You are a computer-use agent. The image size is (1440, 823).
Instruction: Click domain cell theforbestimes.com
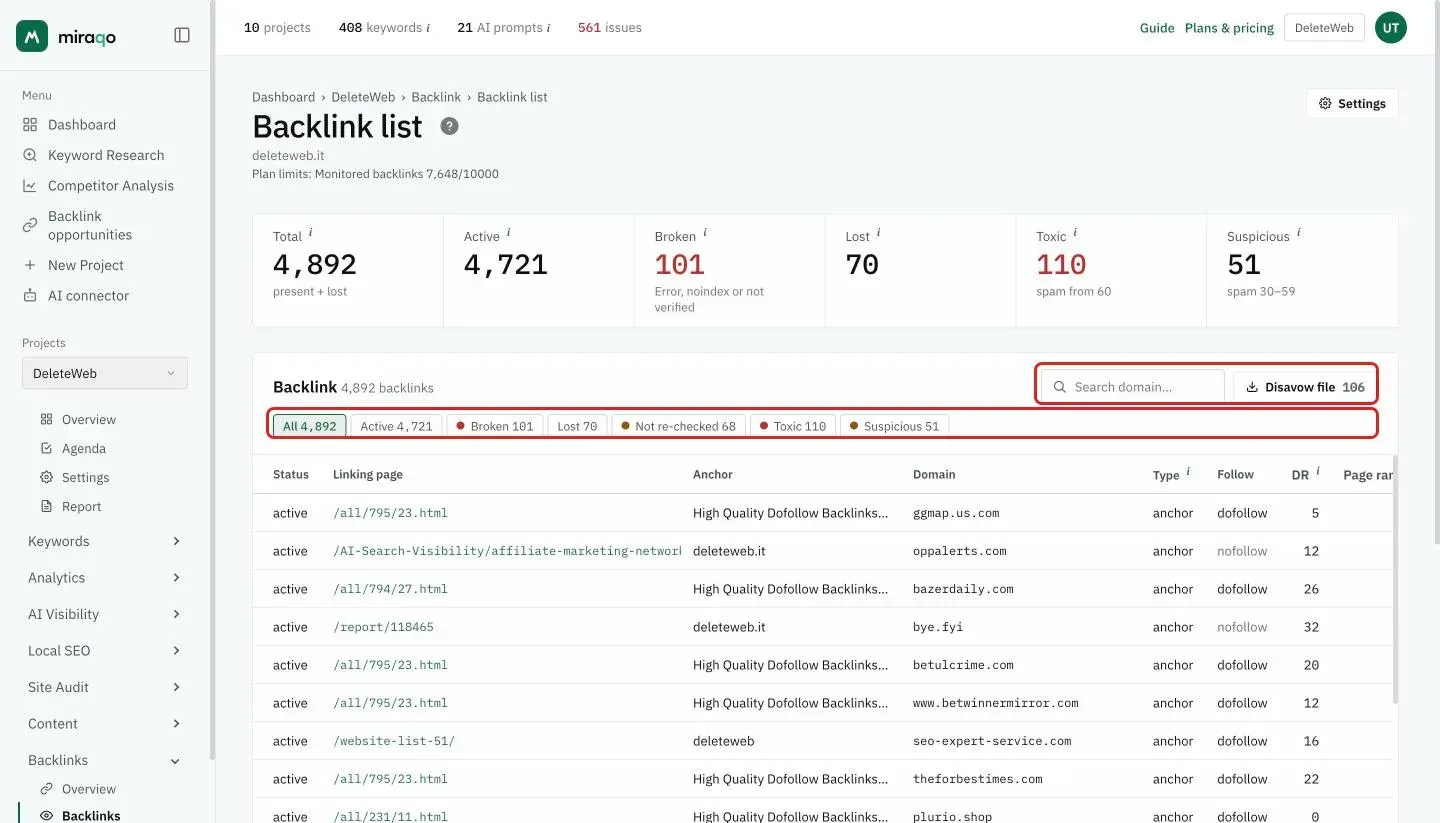pos(978,779)
